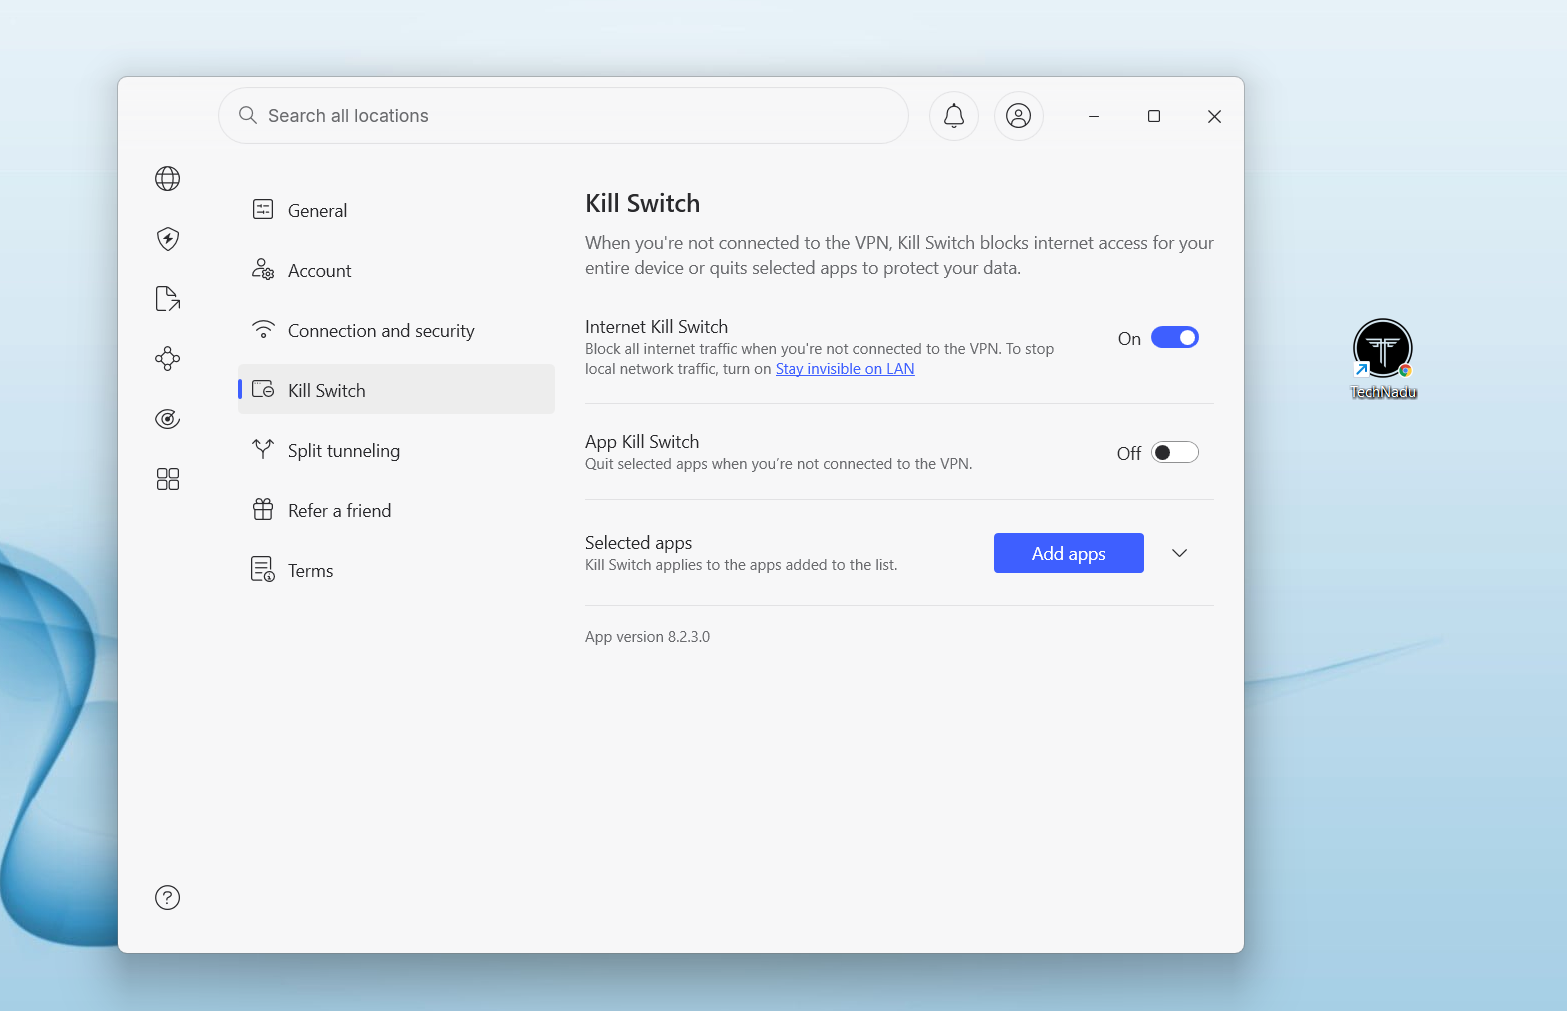Open Split tunneling settings
This screenshot has width=1567, height=1011.
click(x=396, y=450)
